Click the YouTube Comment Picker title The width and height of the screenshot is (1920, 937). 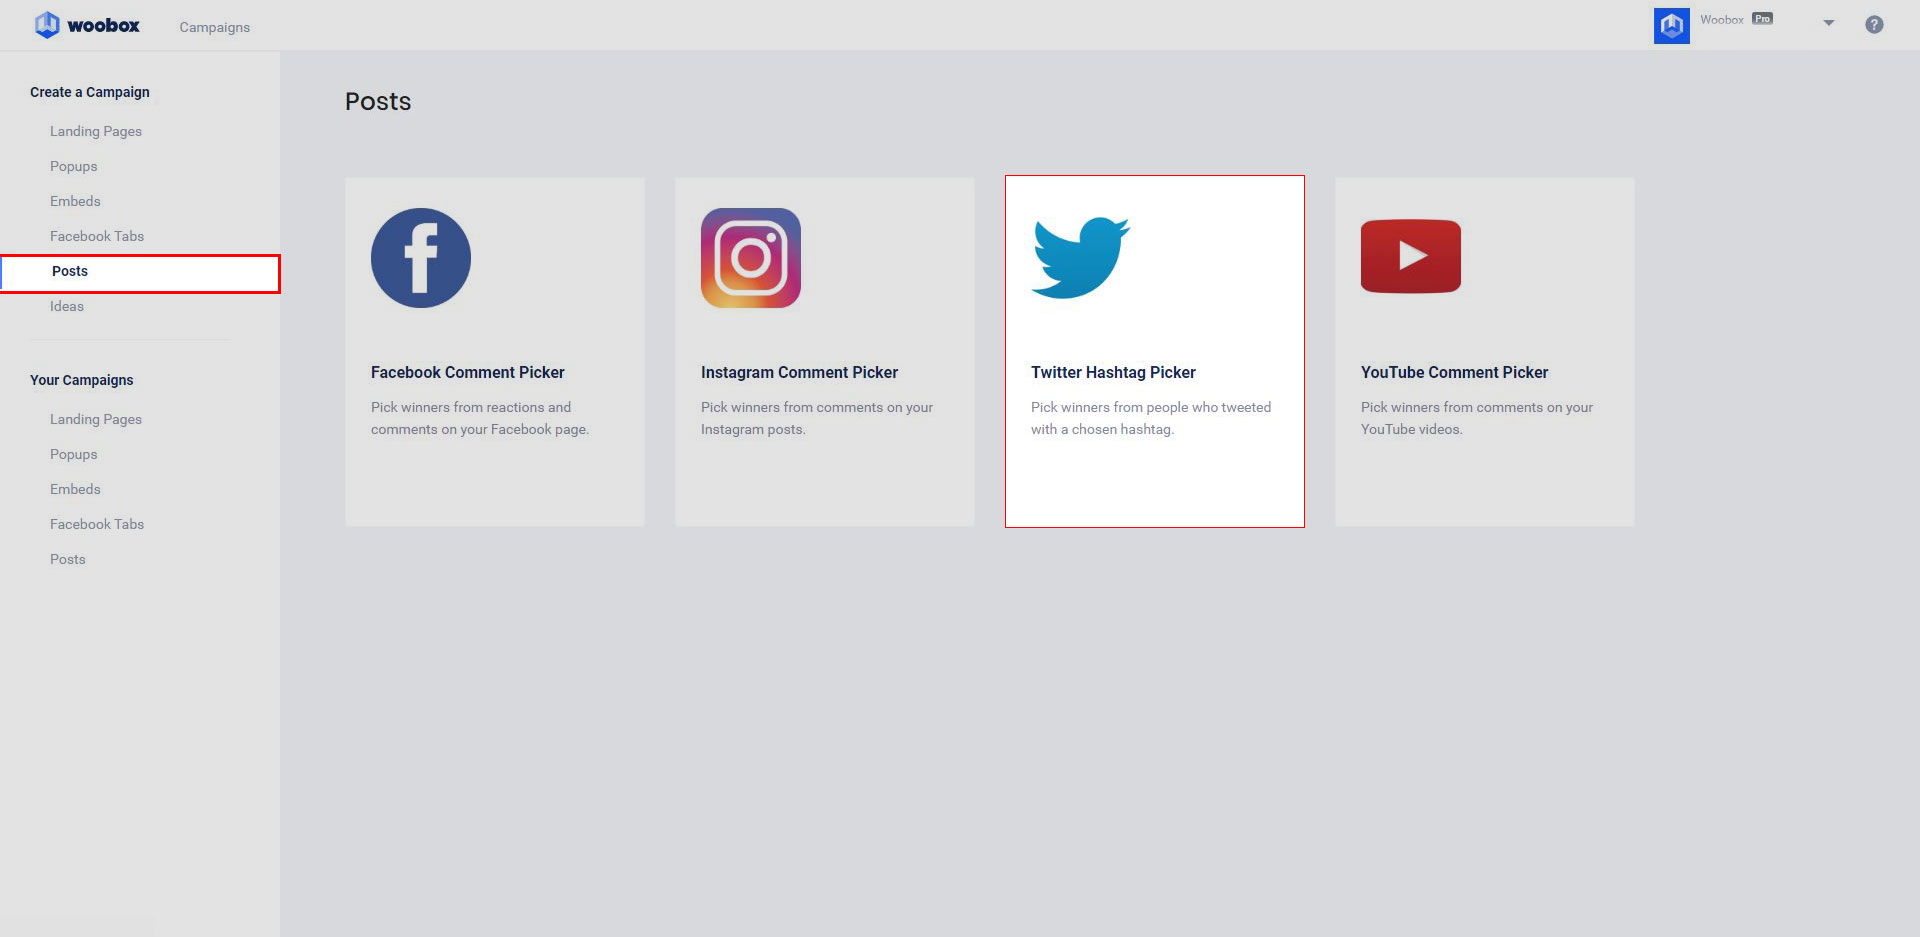(1454, 372)
